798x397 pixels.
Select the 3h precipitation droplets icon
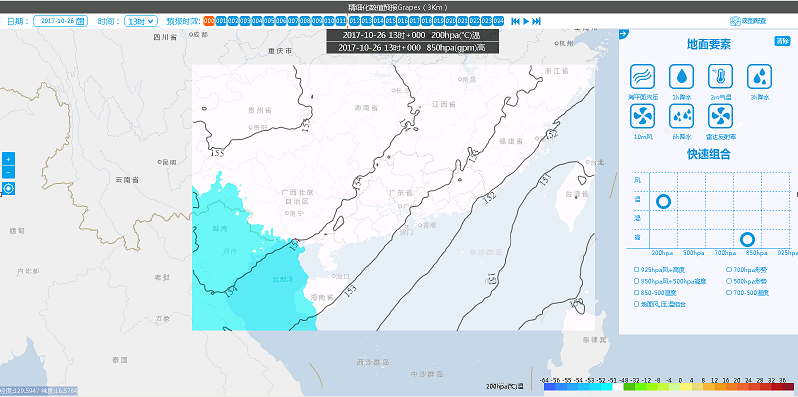point(760,77)
